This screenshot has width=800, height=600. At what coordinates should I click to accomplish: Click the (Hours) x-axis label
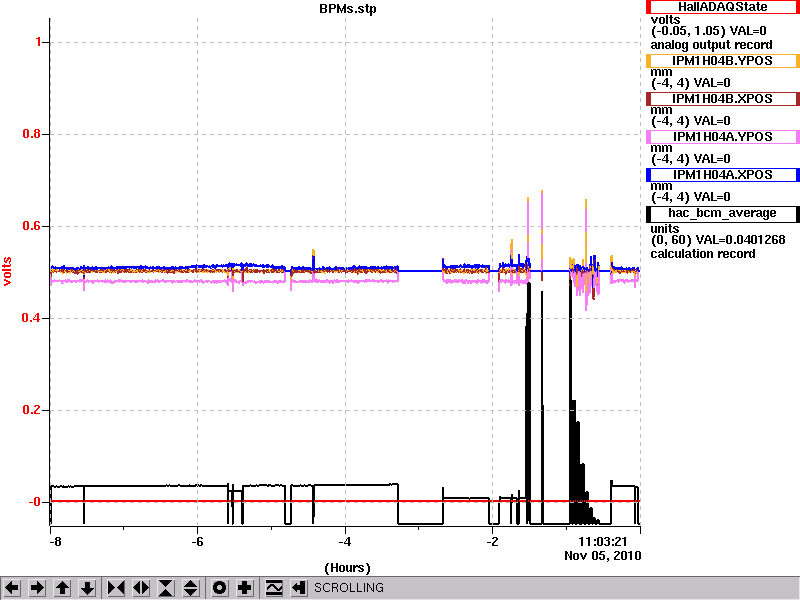coord(347,568)
